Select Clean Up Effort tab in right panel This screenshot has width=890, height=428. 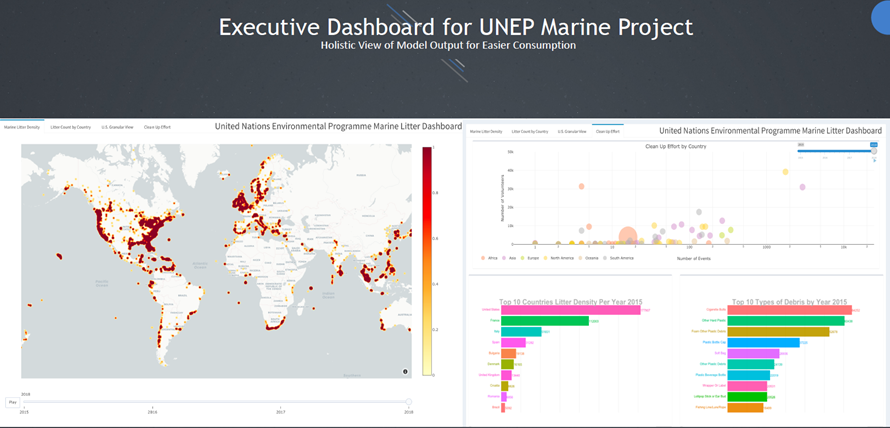click(607, 131)
